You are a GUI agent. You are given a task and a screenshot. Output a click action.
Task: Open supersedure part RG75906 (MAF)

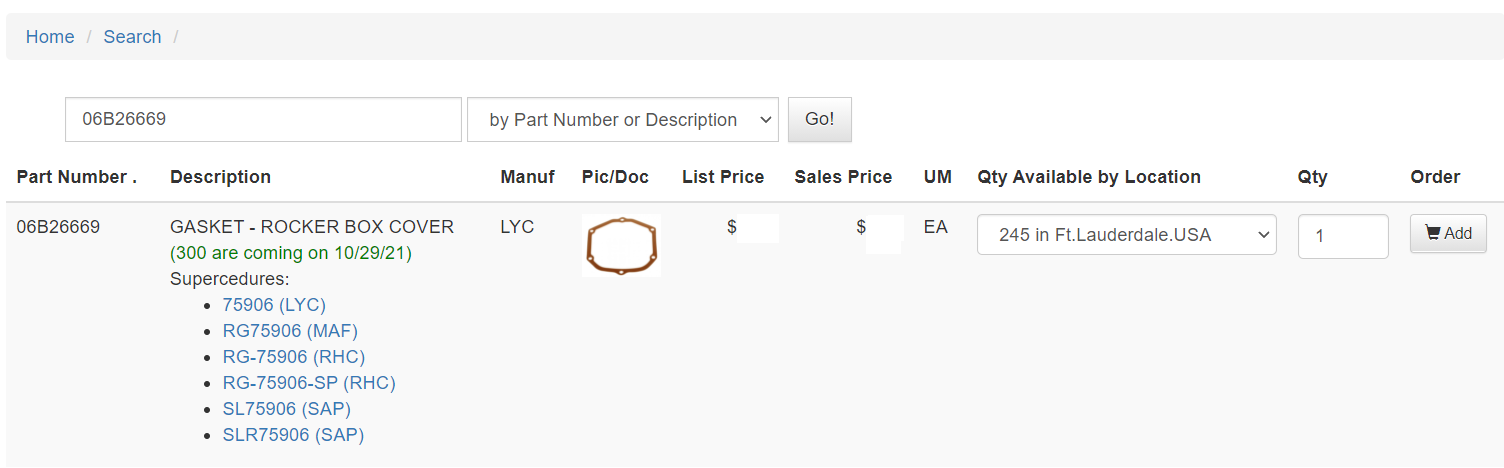290,331
